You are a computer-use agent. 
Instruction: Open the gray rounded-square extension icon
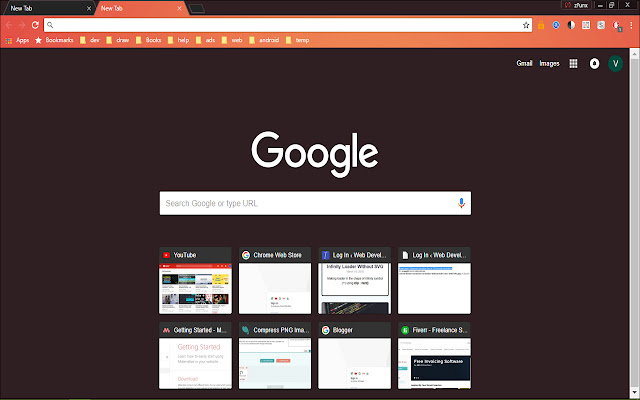click(601, 25)
